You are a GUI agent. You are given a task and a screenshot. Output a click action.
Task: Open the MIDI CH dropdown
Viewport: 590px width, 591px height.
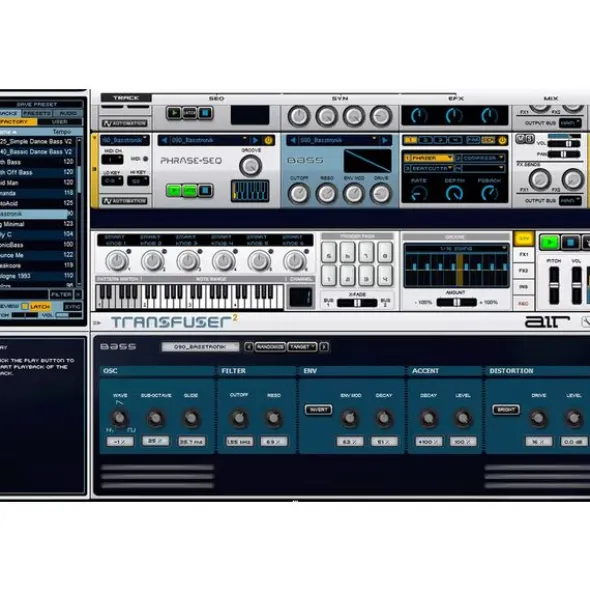tap(112, 160)
